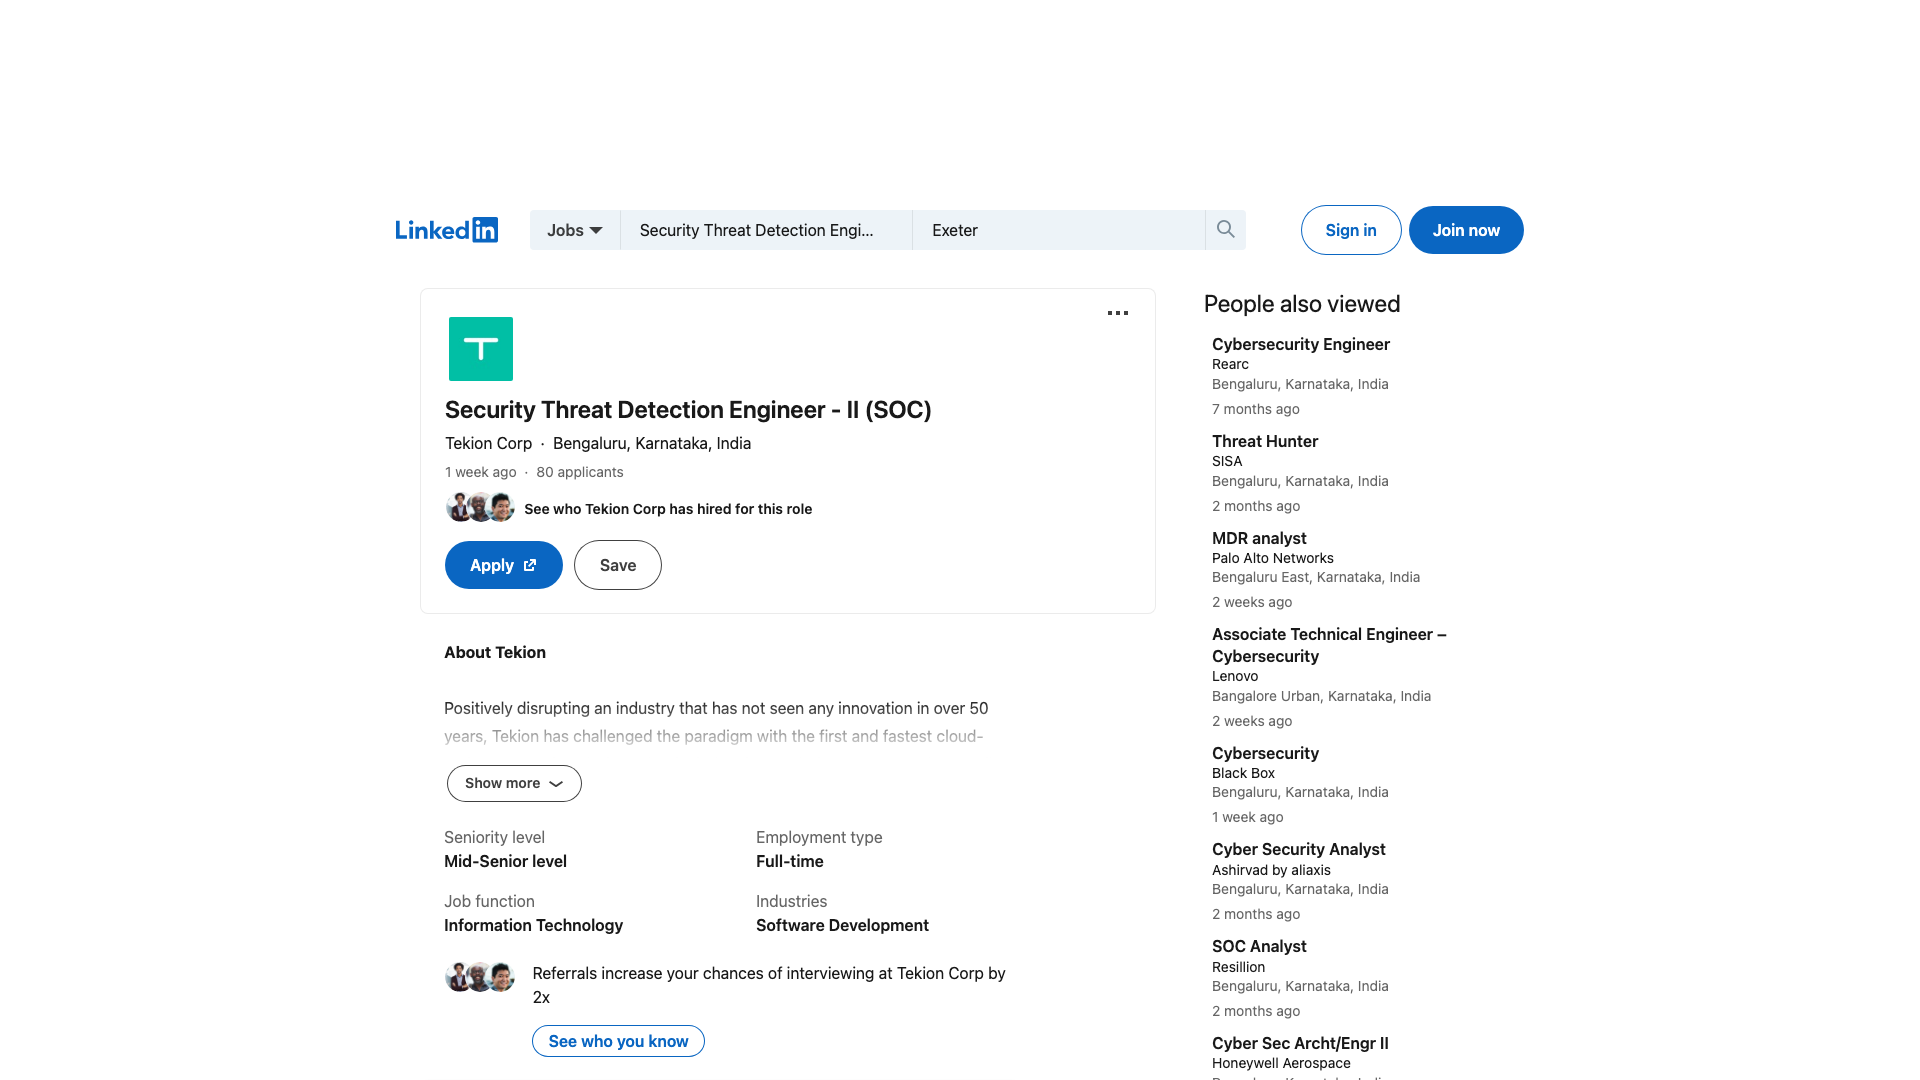Open the three-dot more options menu
The image size is (1920, 1080).
pos(1118,313)
